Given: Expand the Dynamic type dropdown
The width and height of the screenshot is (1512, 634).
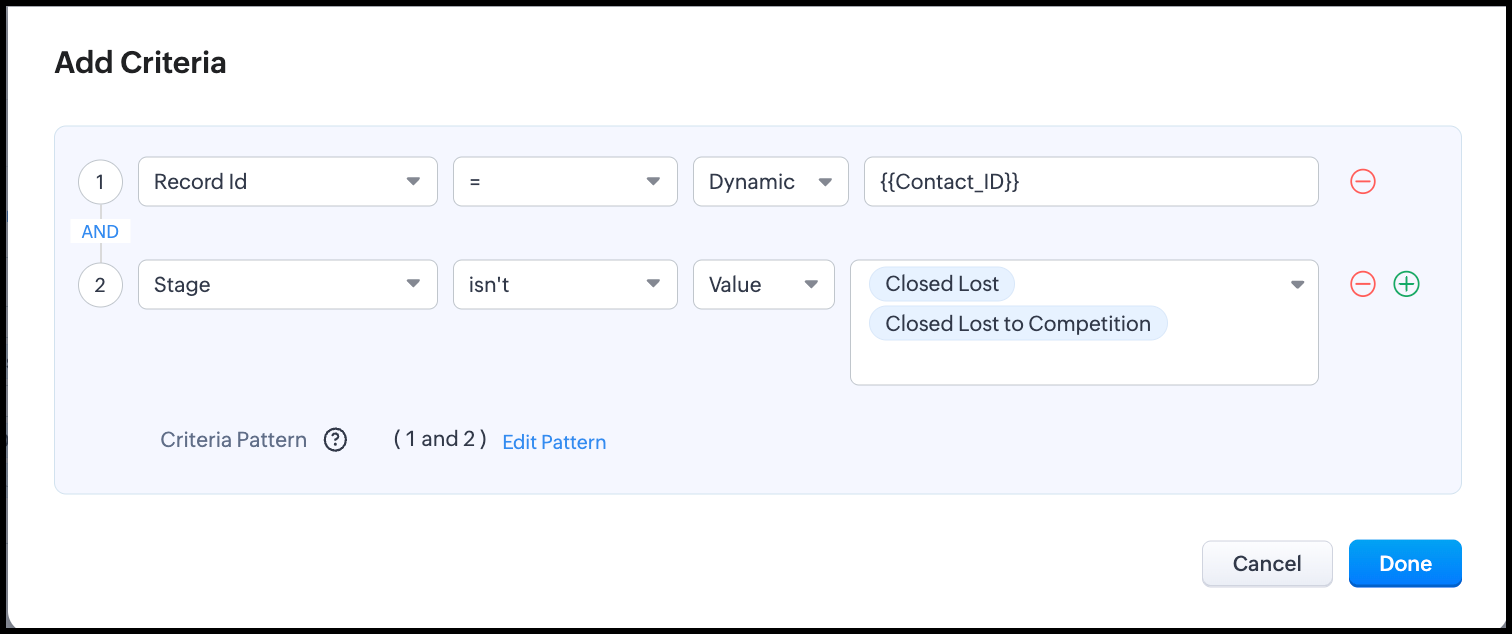Looking at the screenshot, I should point(770,182).
